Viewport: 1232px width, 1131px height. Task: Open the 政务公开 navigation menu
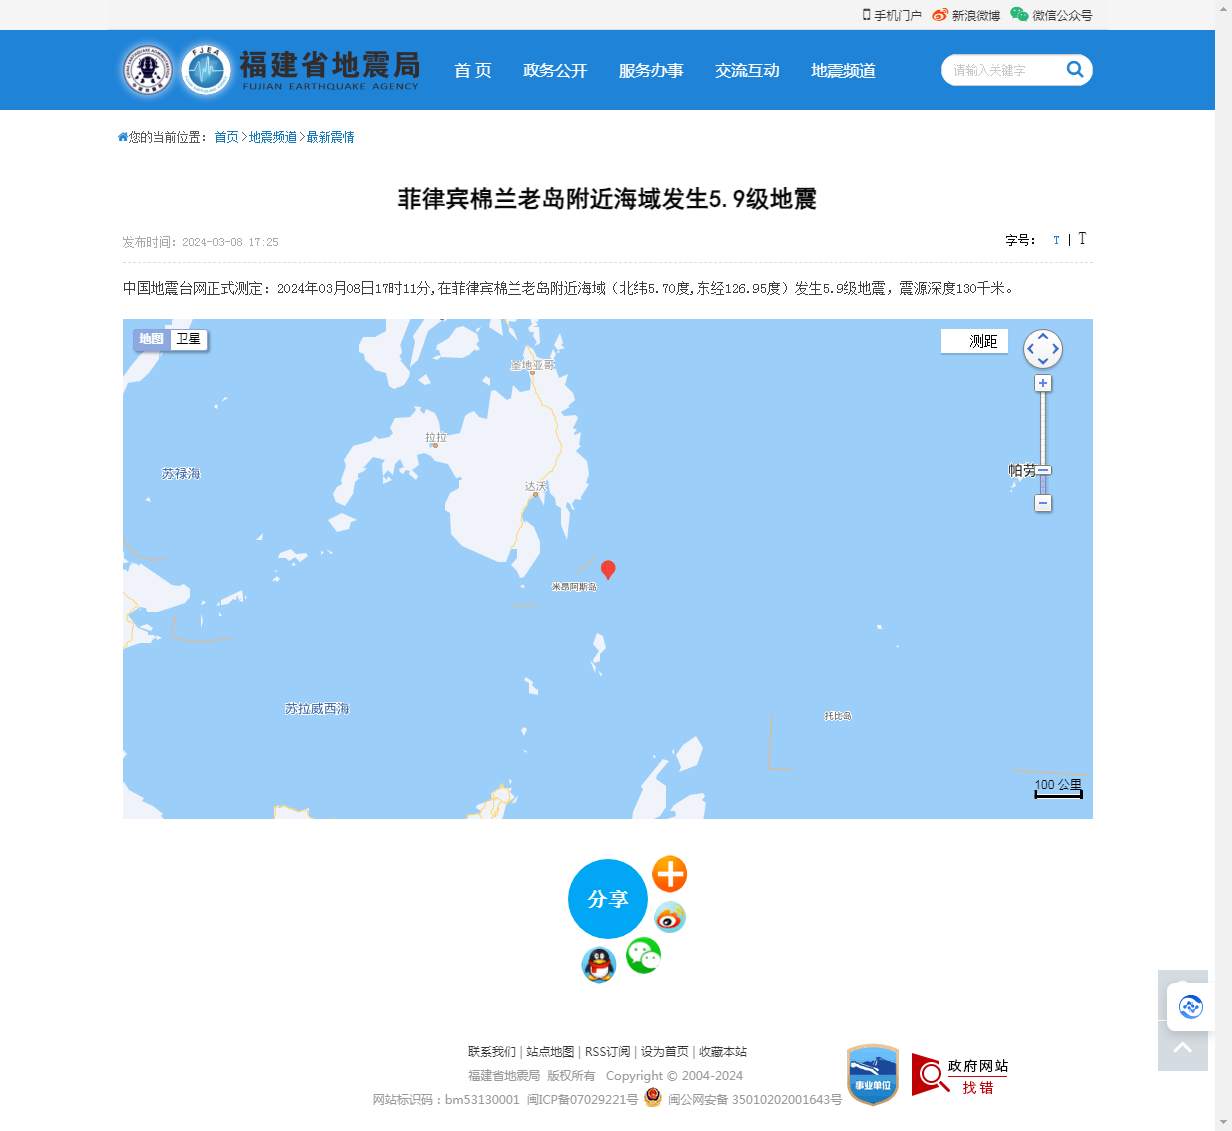coord(555,70)
